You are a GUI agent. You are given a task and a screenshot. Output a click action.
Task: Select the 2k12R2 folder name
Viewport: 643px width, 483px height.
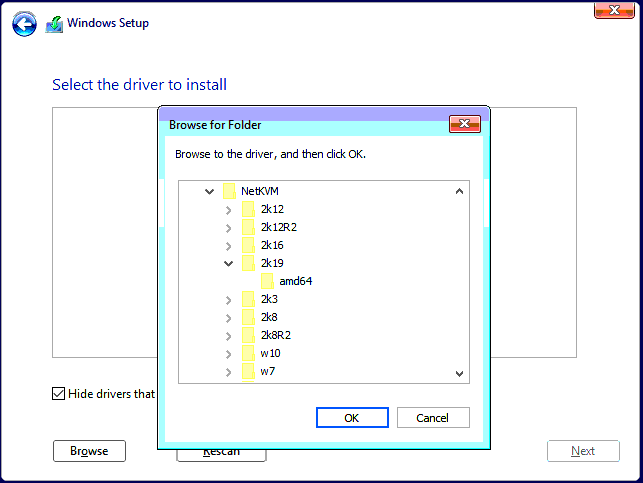click(279, 227)
